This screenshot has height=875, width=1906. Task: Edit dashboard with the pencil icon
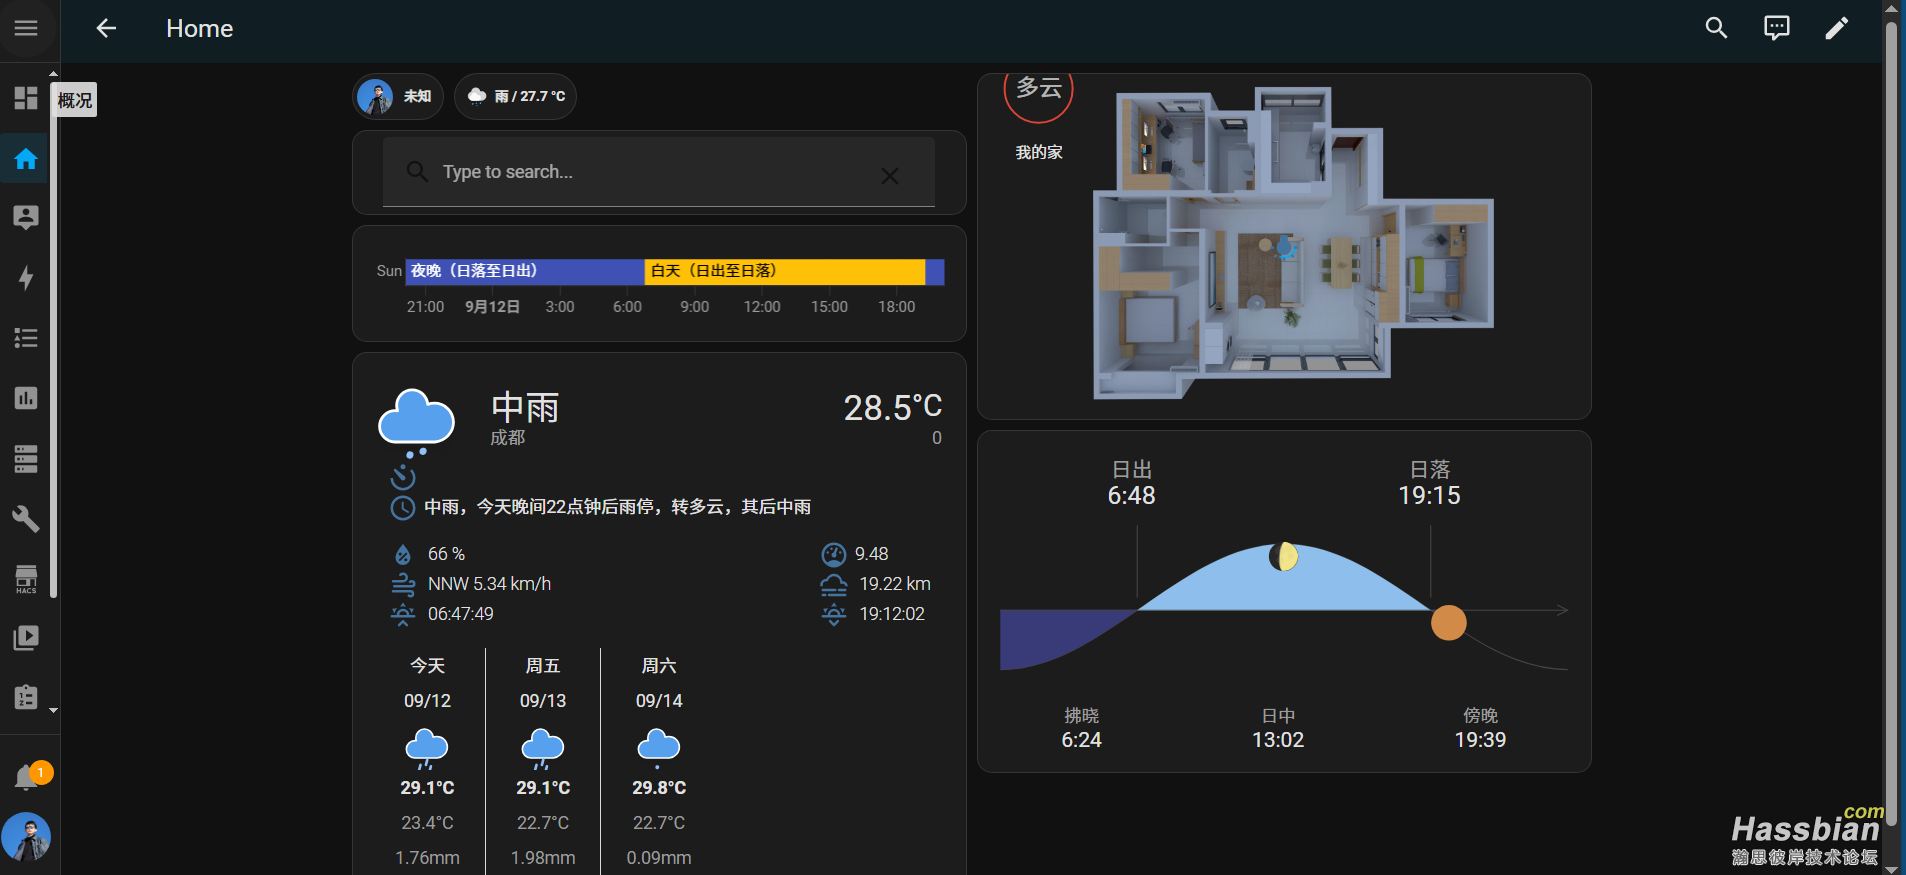pos(1836,28)
